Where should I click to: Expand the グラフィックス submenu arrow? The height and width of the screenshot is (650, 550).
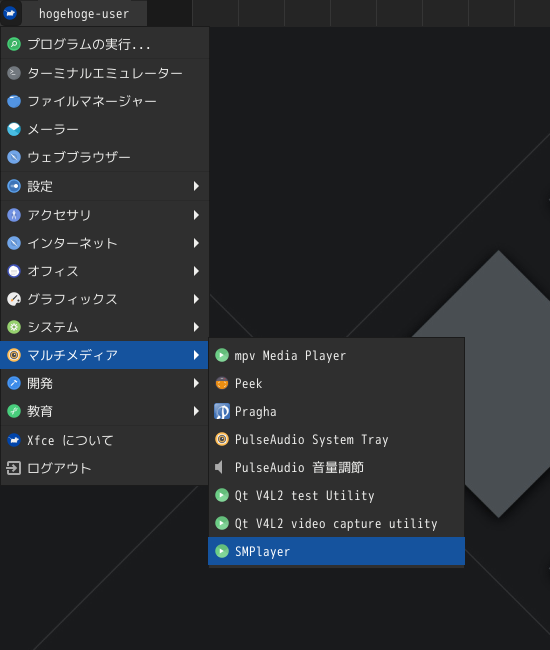click(x=196, y=299)
